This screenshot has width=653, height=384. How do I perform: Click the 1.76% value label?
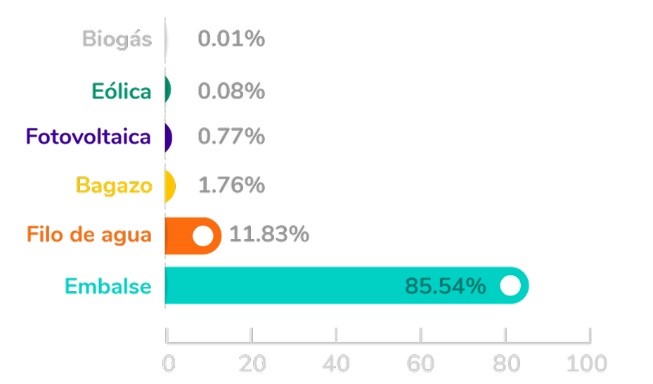[232, 185]
